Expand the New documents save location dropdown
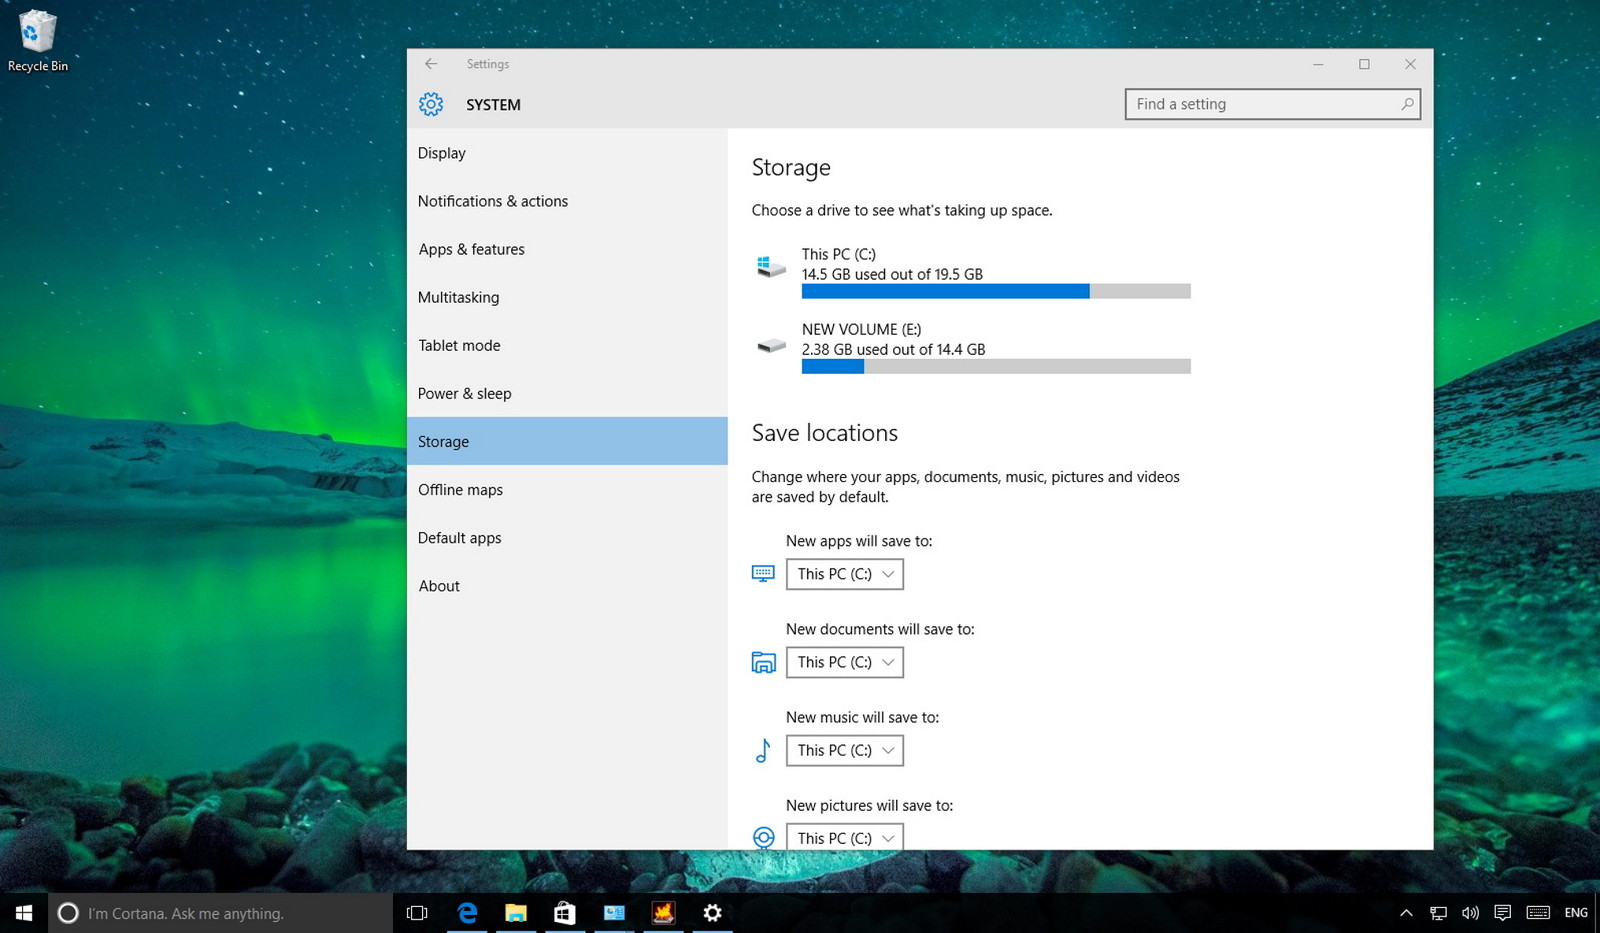Screen dimensions: 1600x933 (845, 662)
